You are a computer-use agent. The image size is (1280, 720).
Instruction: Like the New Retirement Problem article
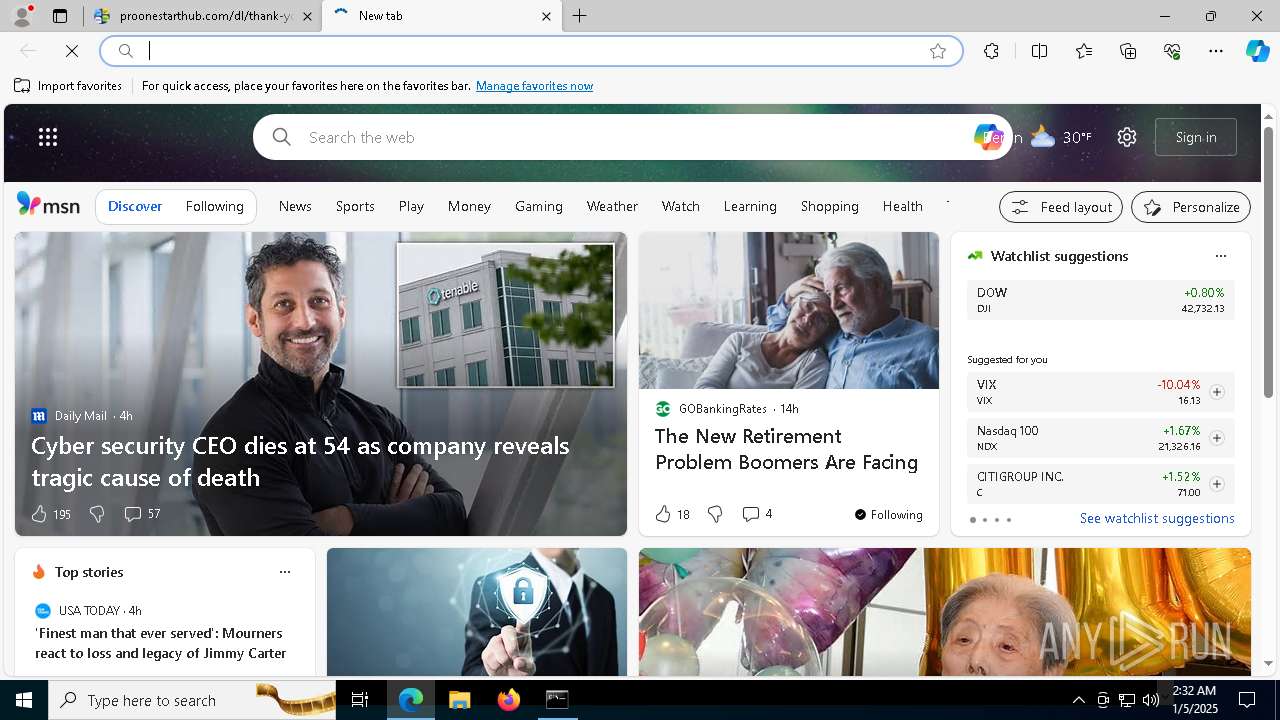(673, 514)
